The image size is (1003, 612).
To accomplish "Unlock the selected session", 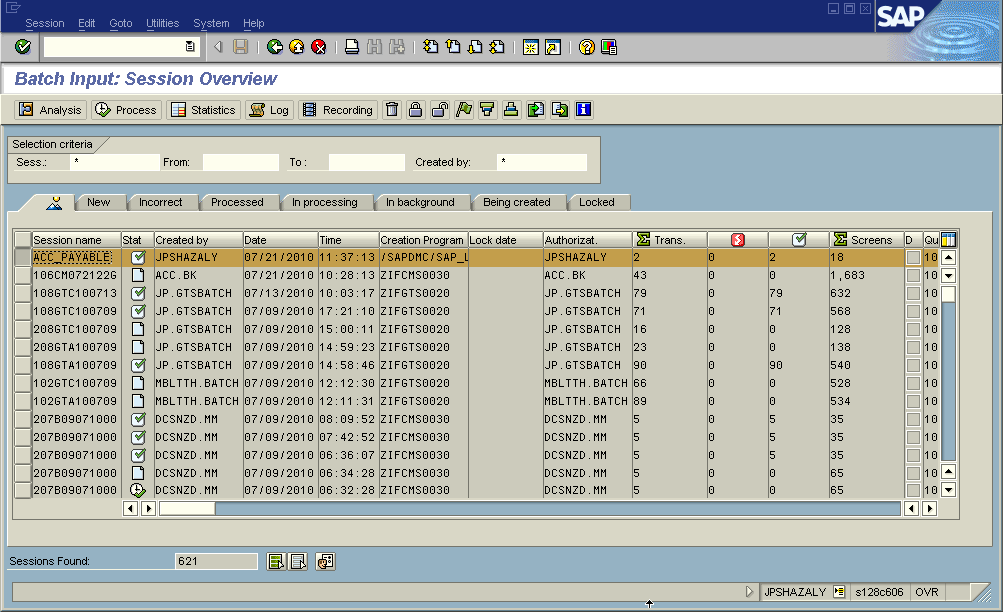I will click(x=439, y=110).
